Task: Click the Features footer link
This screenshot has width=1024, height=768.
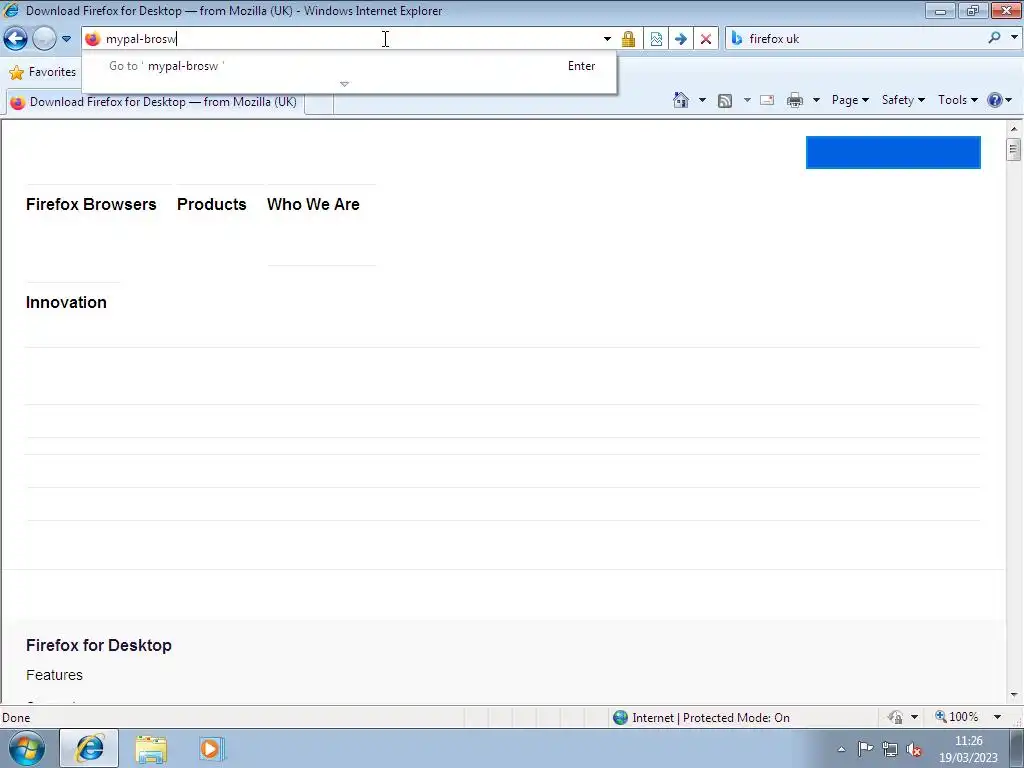Action: [x=54, y=675]
